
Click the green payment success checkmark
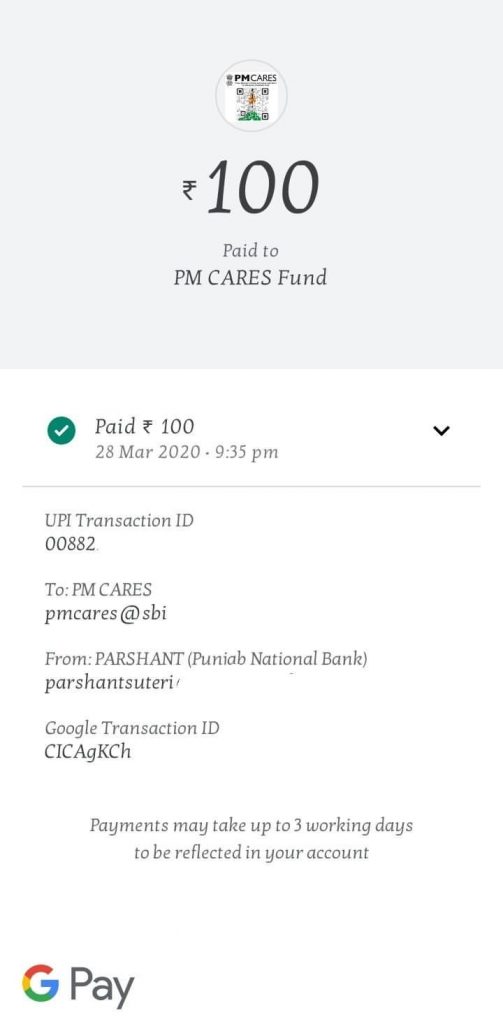(61, 431)
